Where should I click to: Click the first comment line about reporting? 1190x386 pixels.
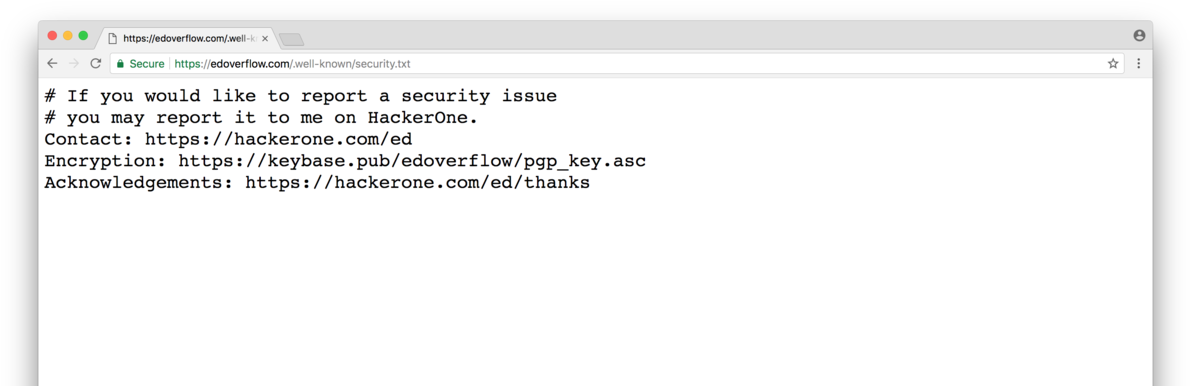point(301,96)
